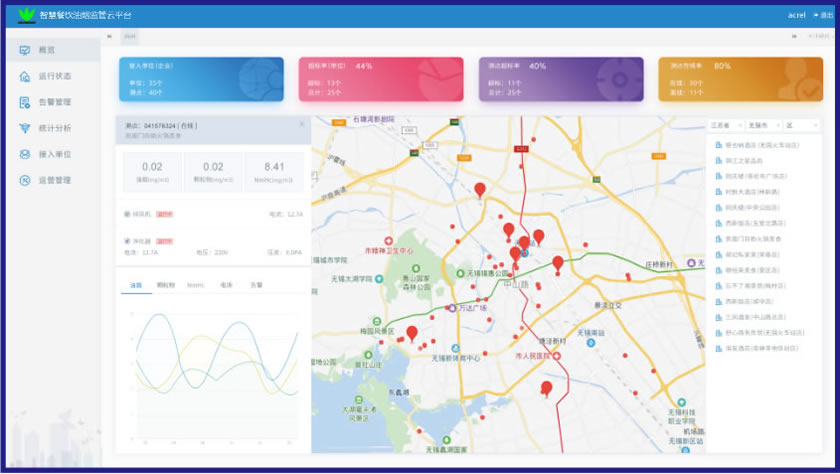
Task: Select the 接入单位 access unit icon
Action: pos(25,154)
